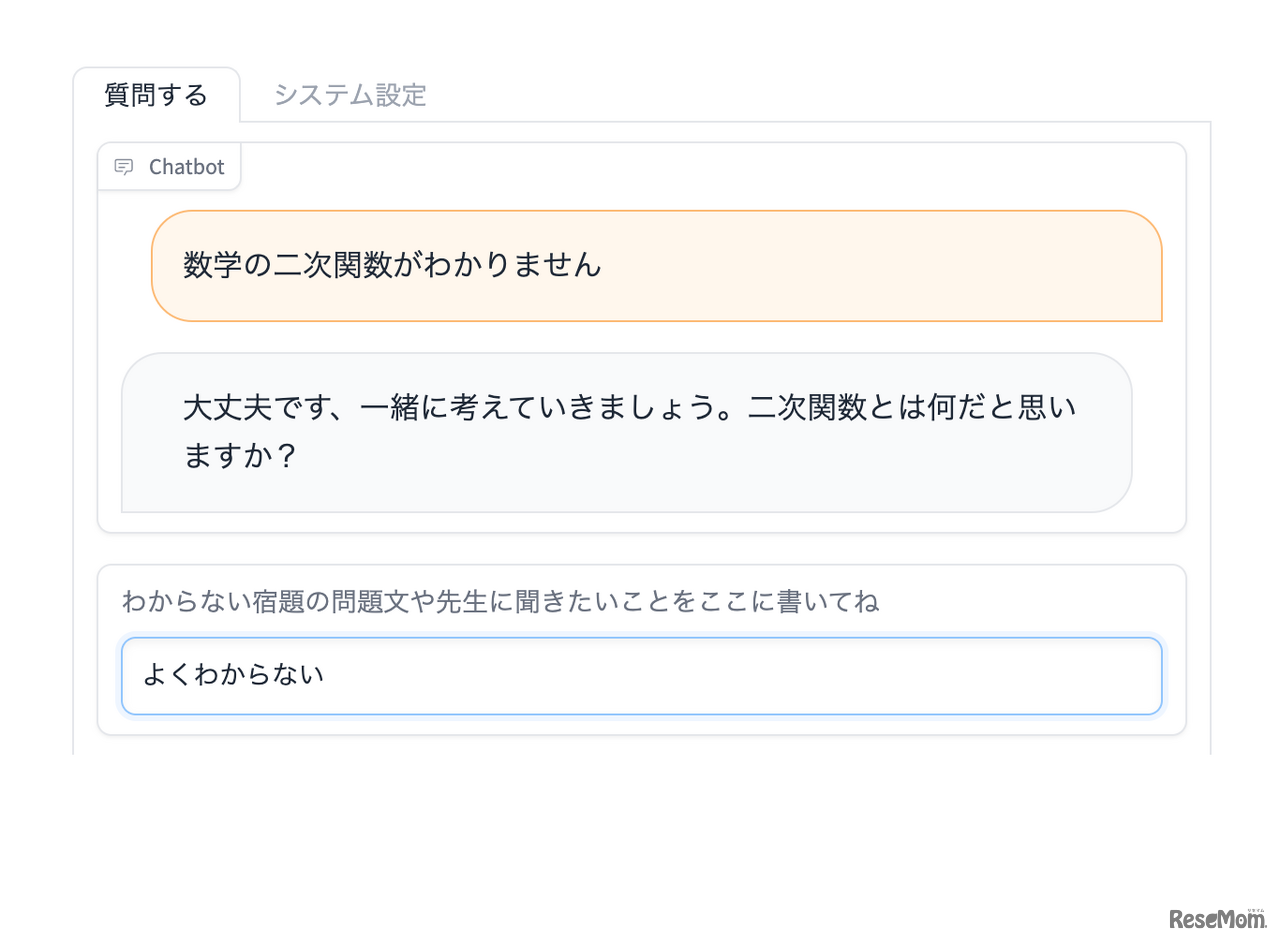Select the orange user message bubble
The width and height of the screenshot is (1280, 942).
pos(656,266)
